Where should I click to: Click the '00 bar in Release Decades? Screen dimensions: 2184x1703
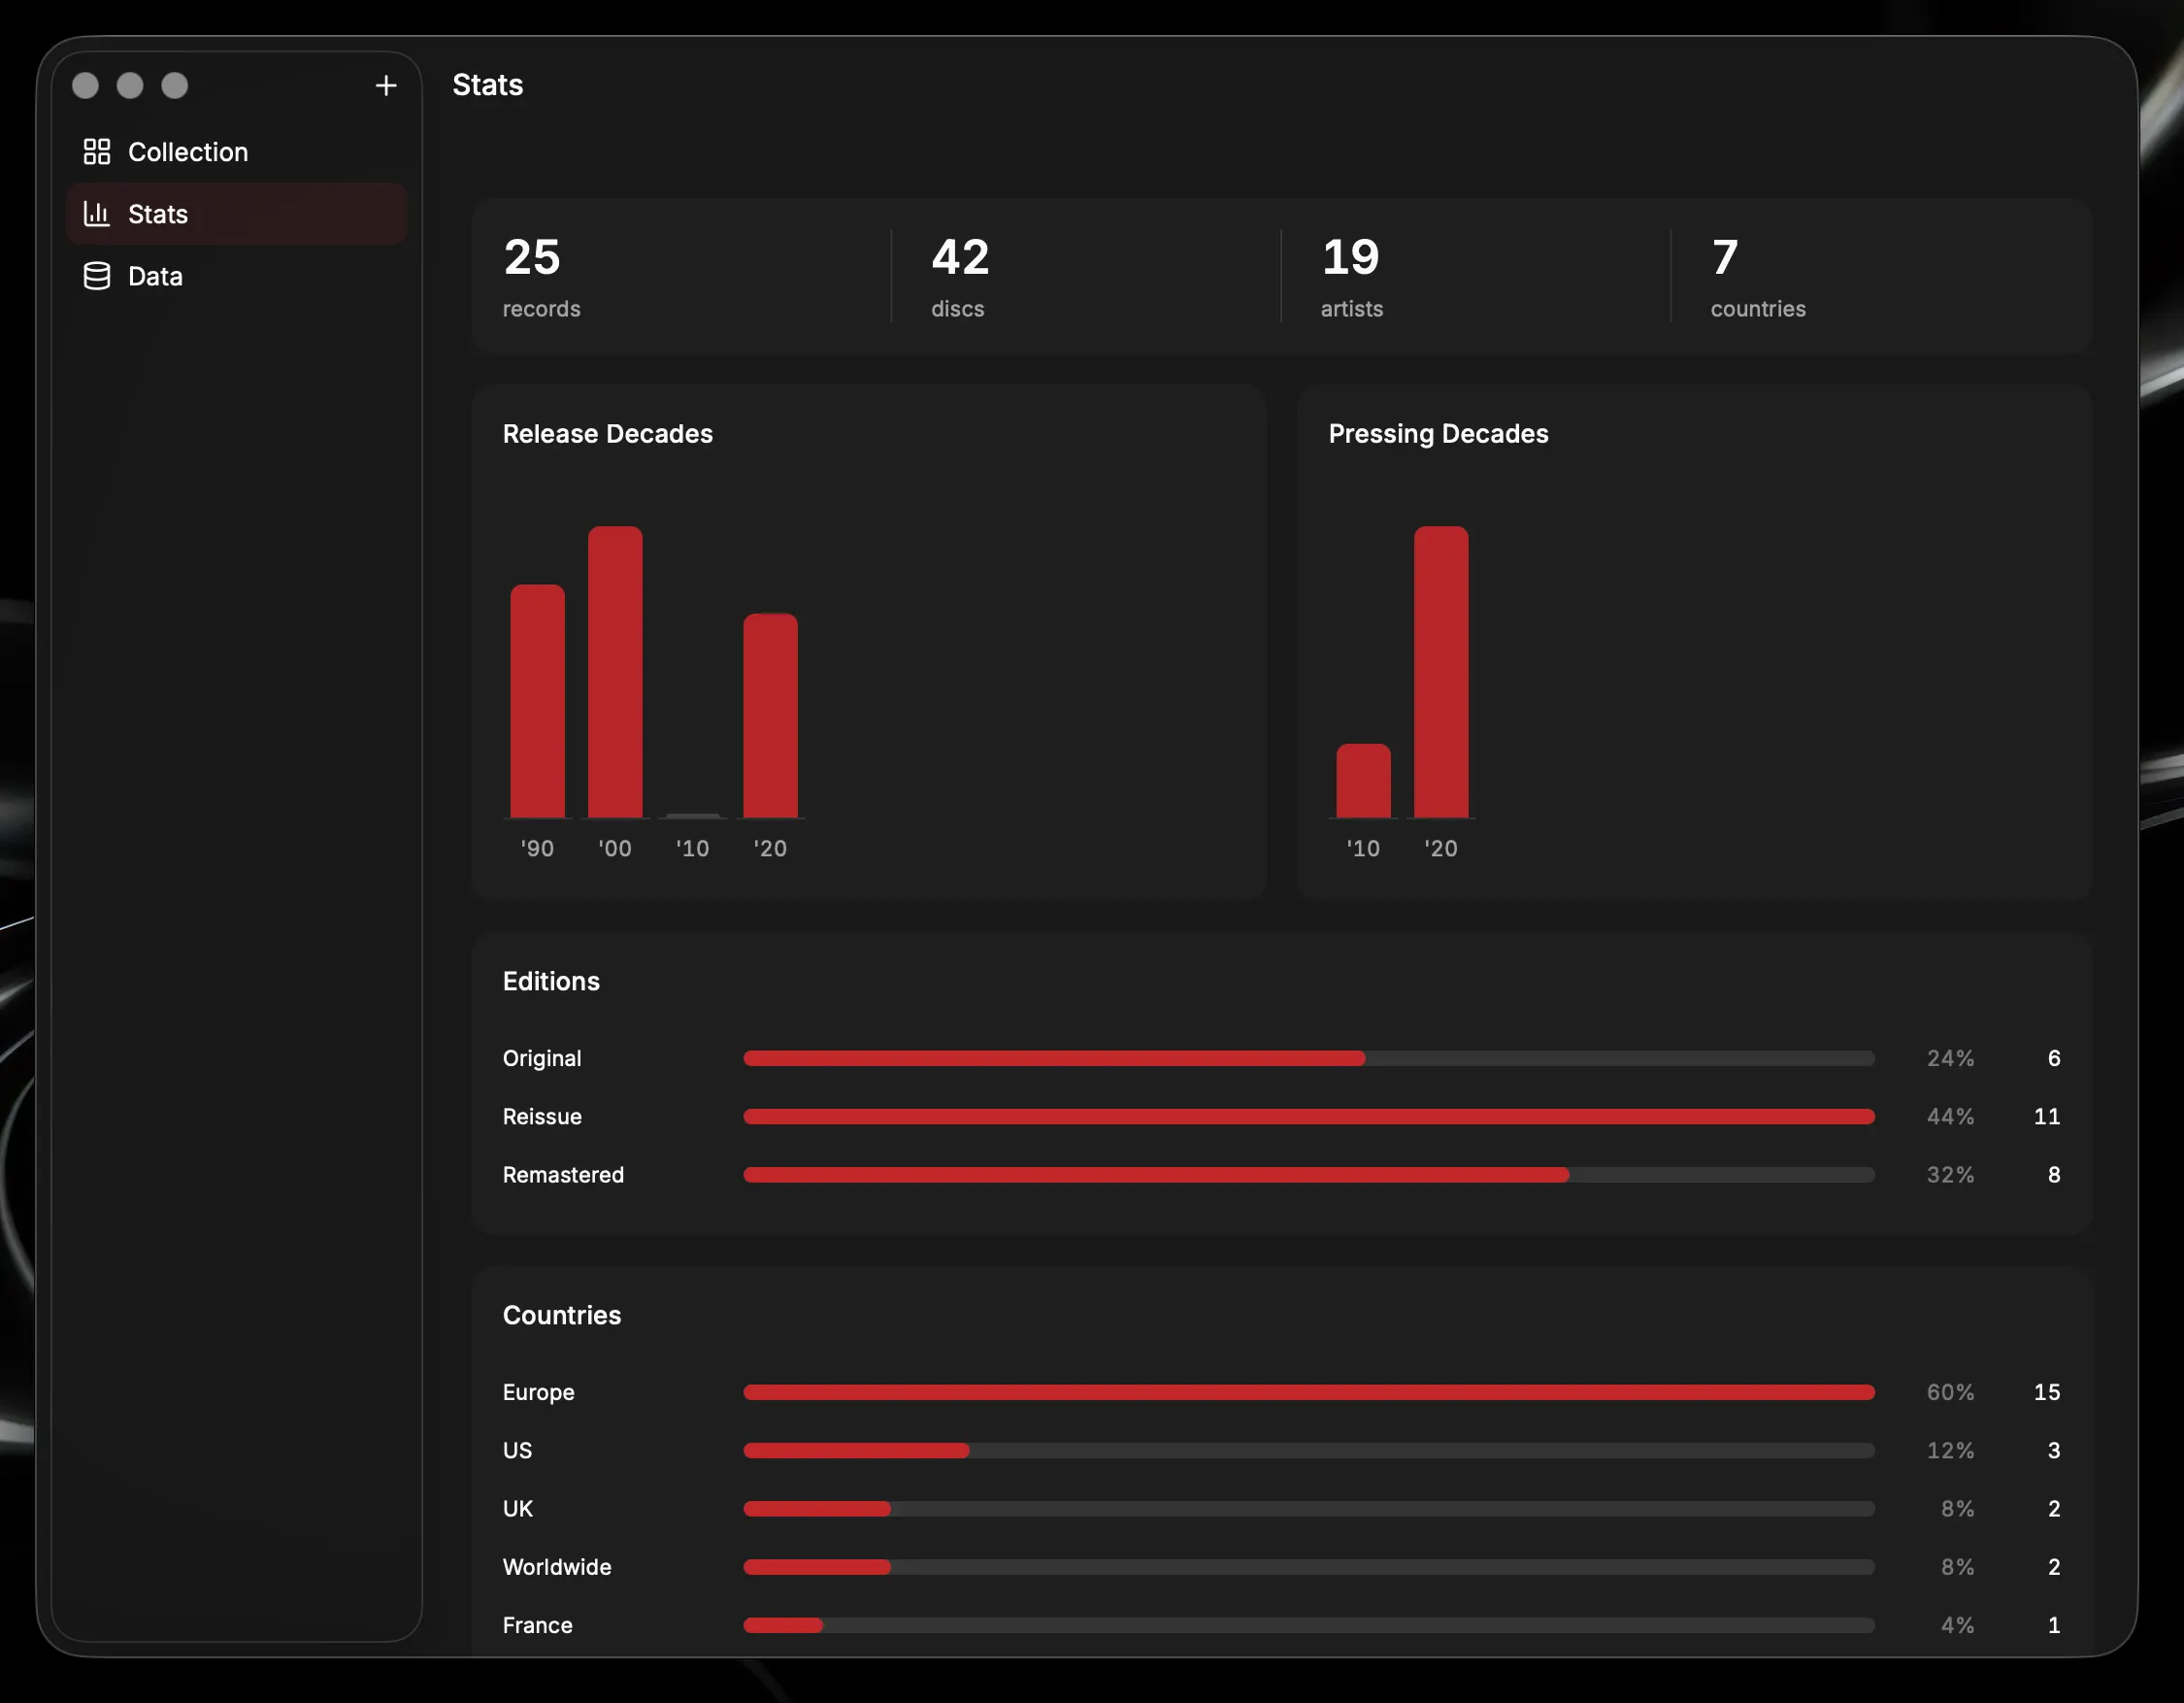[615, 672]
